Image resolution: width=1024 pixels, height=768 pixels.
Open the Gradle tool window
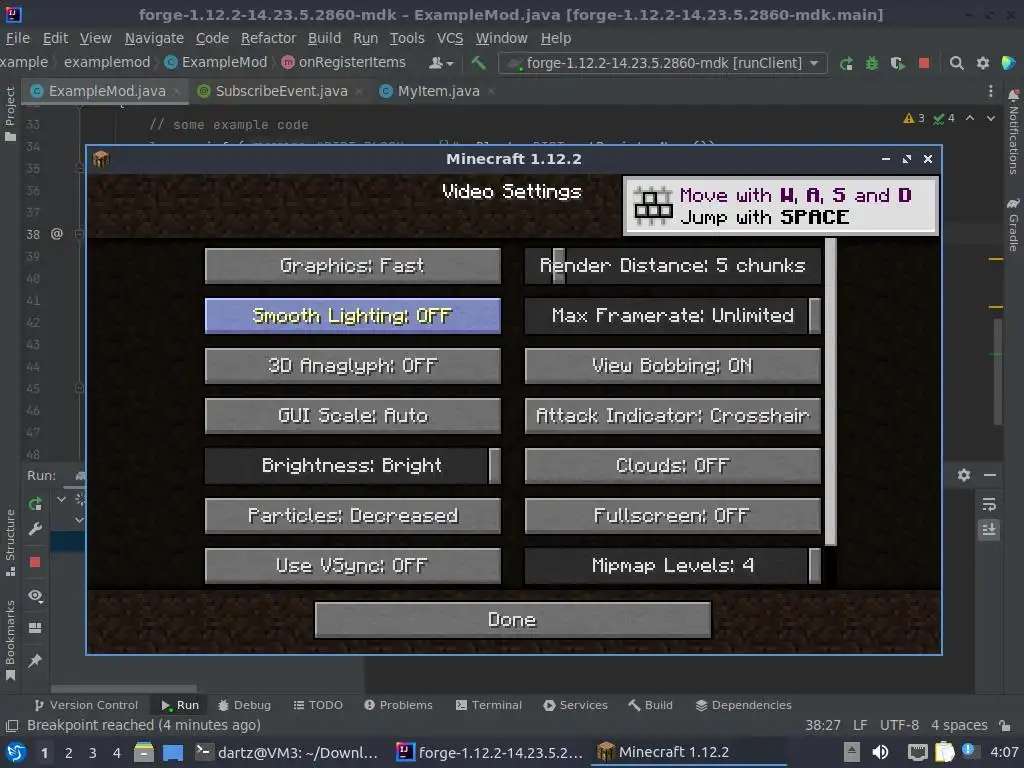click(1013, 225)
